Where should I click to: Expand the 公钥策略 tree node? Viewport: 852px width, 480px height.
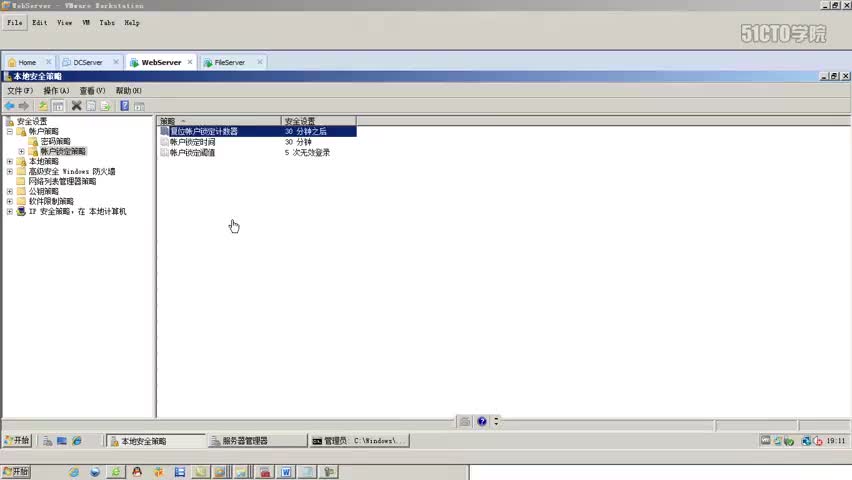pyautogui.click(x=10, y=191)
